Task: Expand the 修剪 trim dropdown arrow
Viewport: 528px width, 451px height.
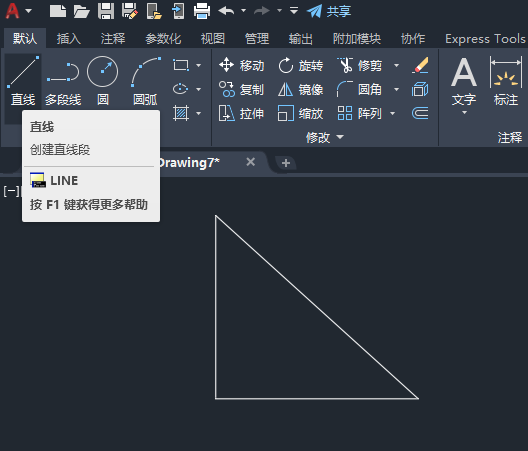Action: click(397, 65)
